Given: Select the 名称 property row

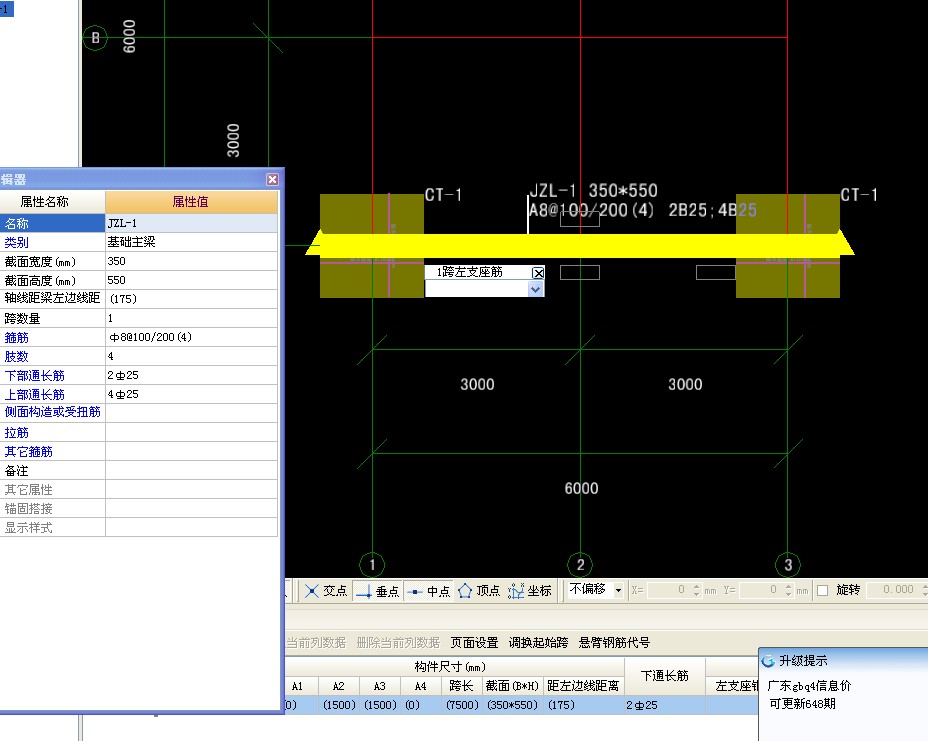Looking at the screenshot, I should [x=138, y=223].
